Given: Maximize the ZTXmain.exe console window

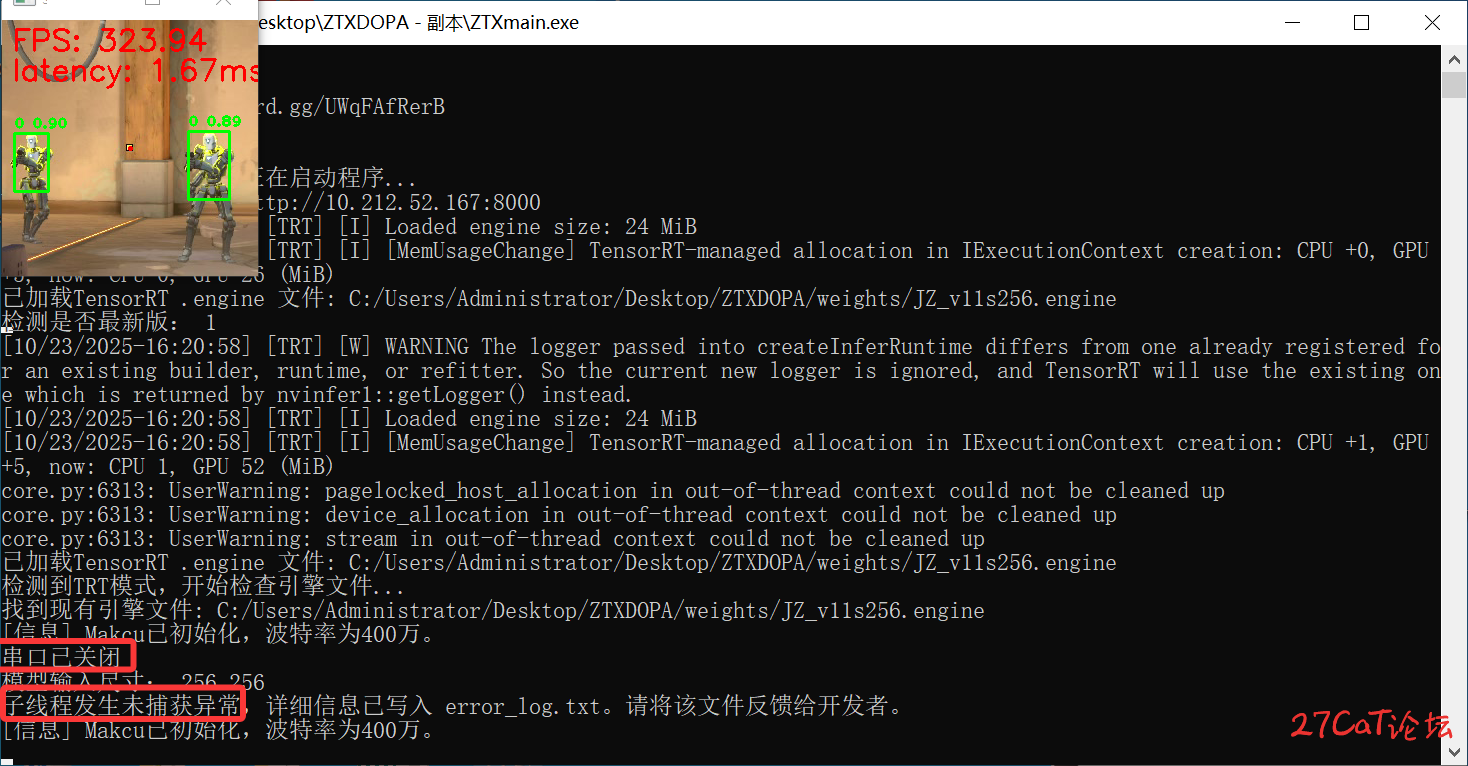Looking at the screenshot, I should tap(1361, 23).
